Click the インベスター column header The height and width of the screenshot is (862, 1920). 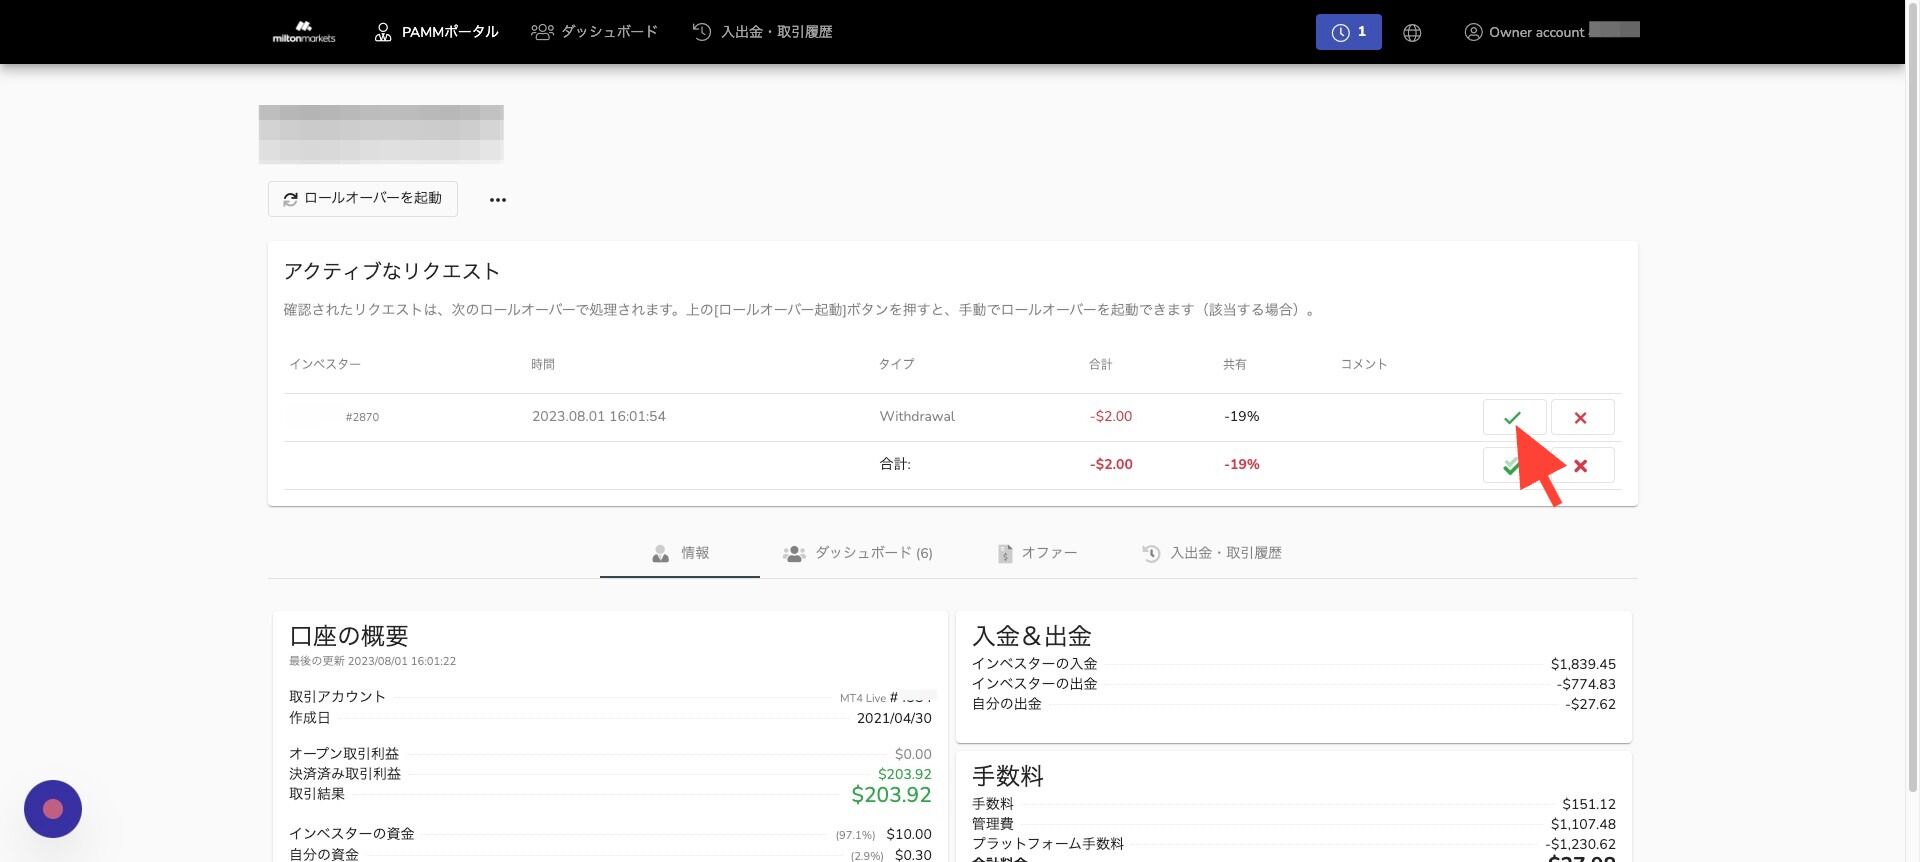tap(325, 364)
